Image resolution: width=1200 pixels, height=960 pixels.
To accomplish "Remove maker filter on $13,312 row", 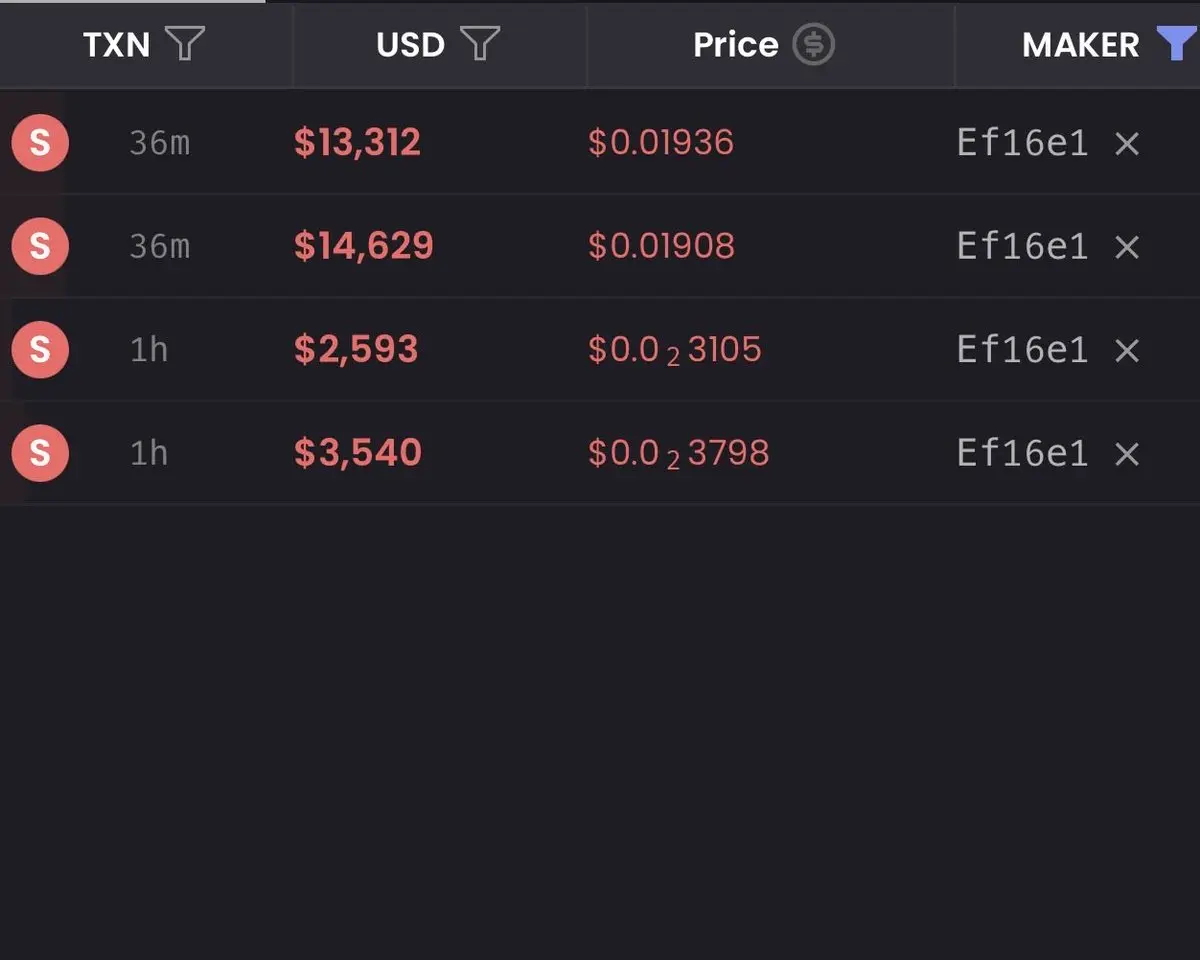I will click(1127, 144).
